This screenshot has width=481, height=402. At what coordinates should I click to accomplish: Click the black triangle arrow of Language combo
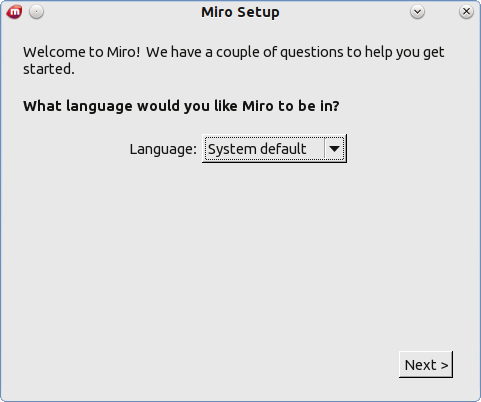point(334,149)
